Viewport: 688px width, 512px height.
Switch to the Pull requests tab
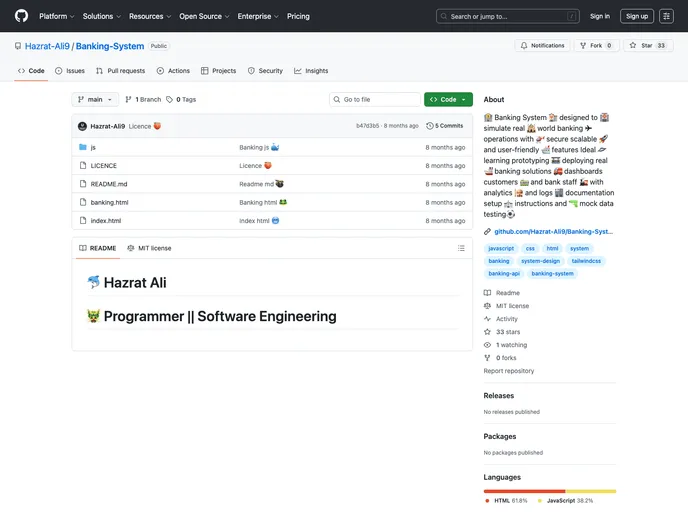click(x=120, y=71)
